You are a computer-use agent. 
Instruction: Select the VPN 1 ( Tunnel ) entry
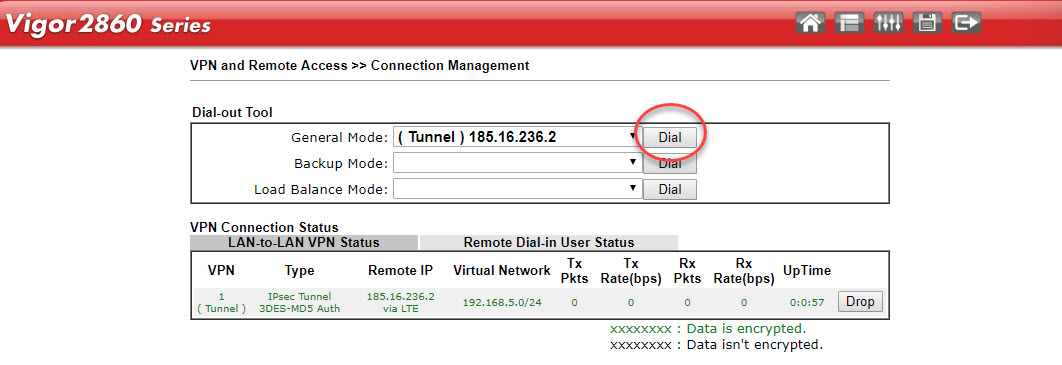pyautogui.click(x=221, y=303)
